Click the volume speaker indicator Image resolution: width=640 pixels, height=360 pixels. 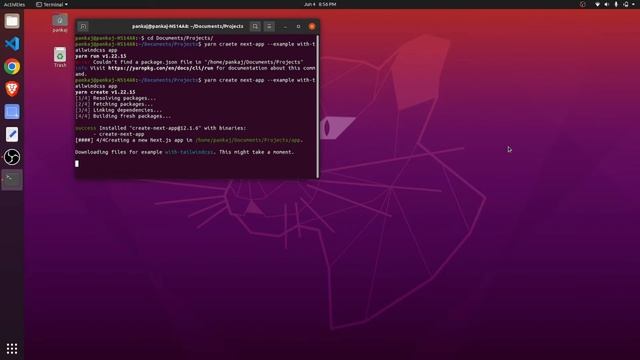[607, 4]
